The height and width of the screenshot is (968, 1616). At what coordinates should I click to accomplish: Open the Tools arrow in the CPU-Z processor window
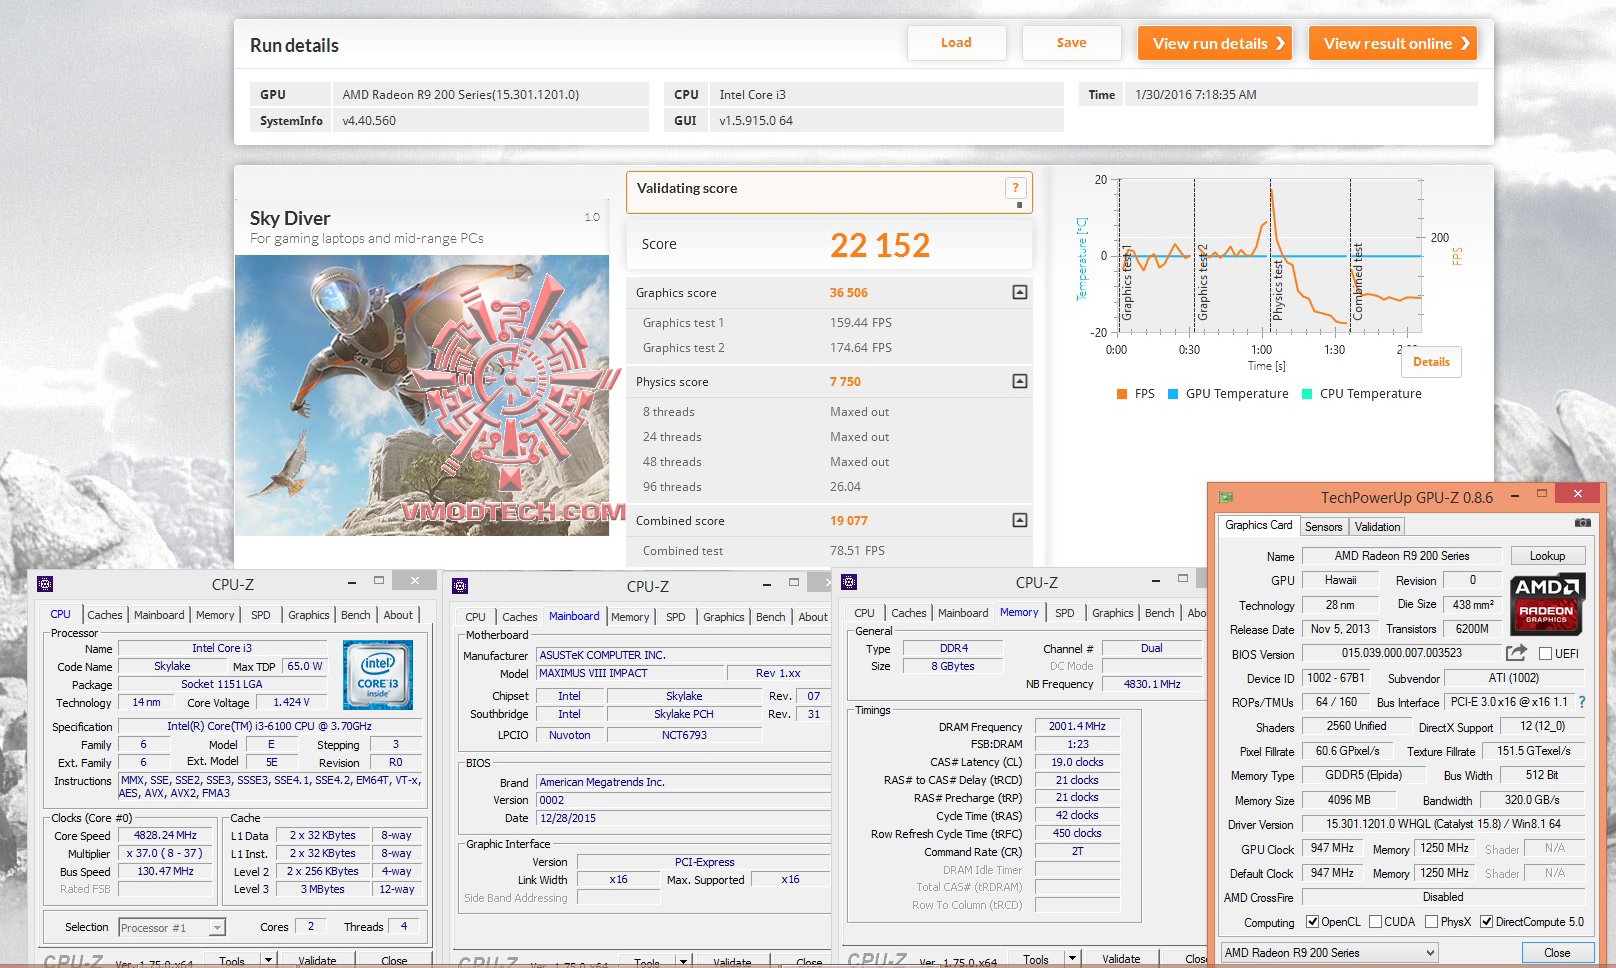pos(268,960)
